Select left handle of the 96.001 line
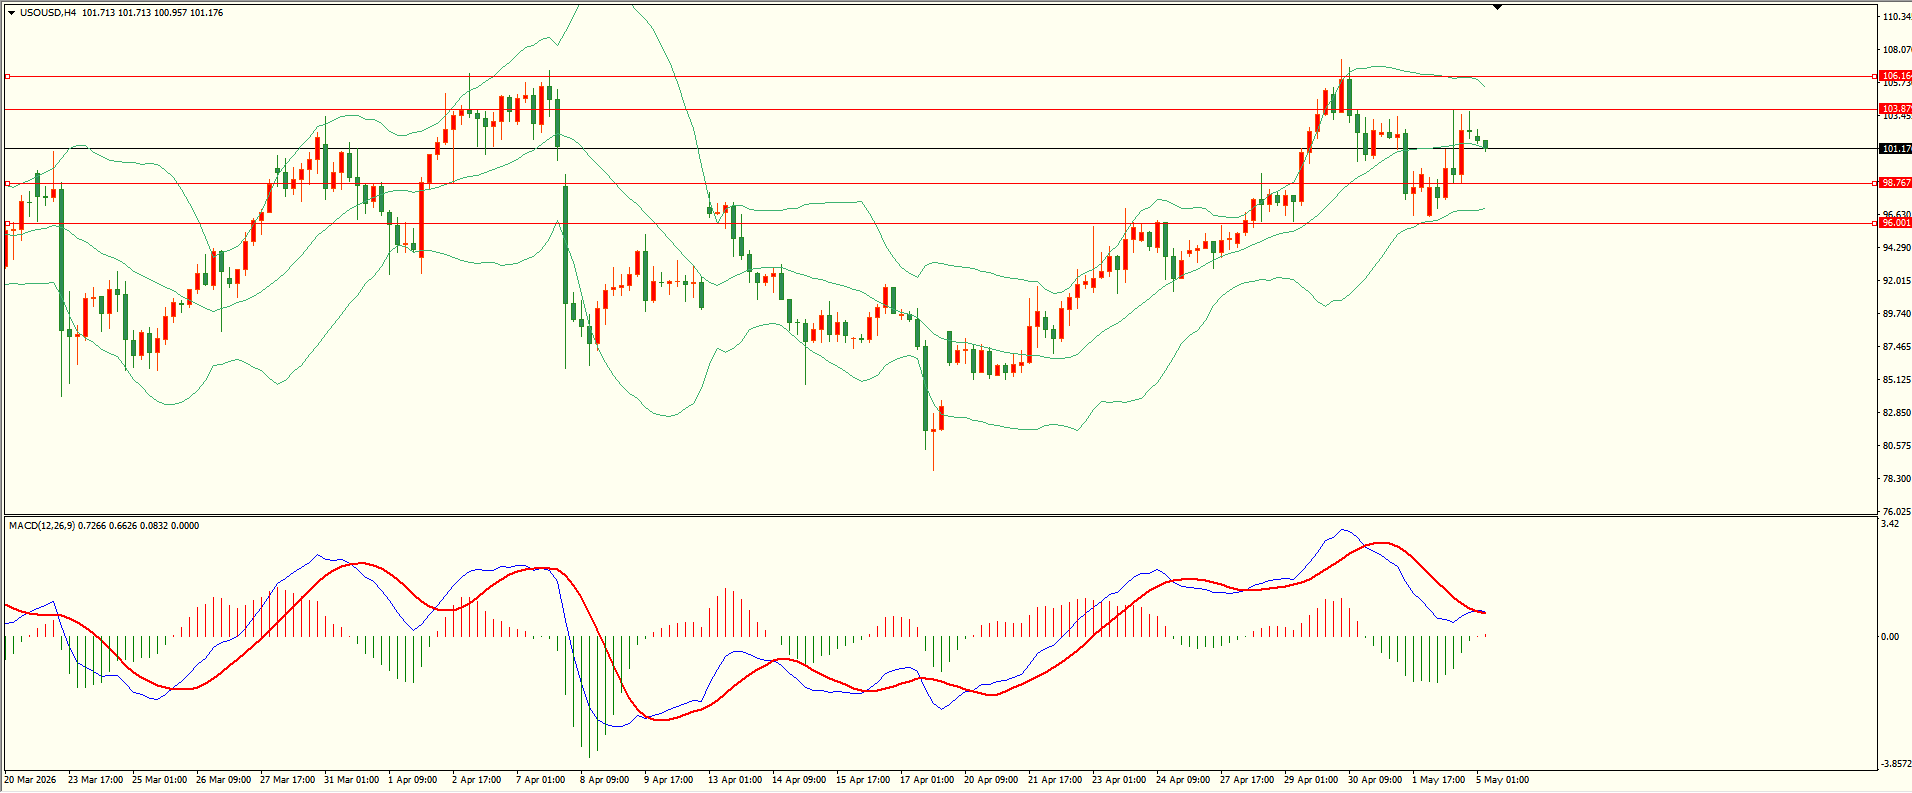Viewport: 1912px width, 793px height. [x=7, y=223]
